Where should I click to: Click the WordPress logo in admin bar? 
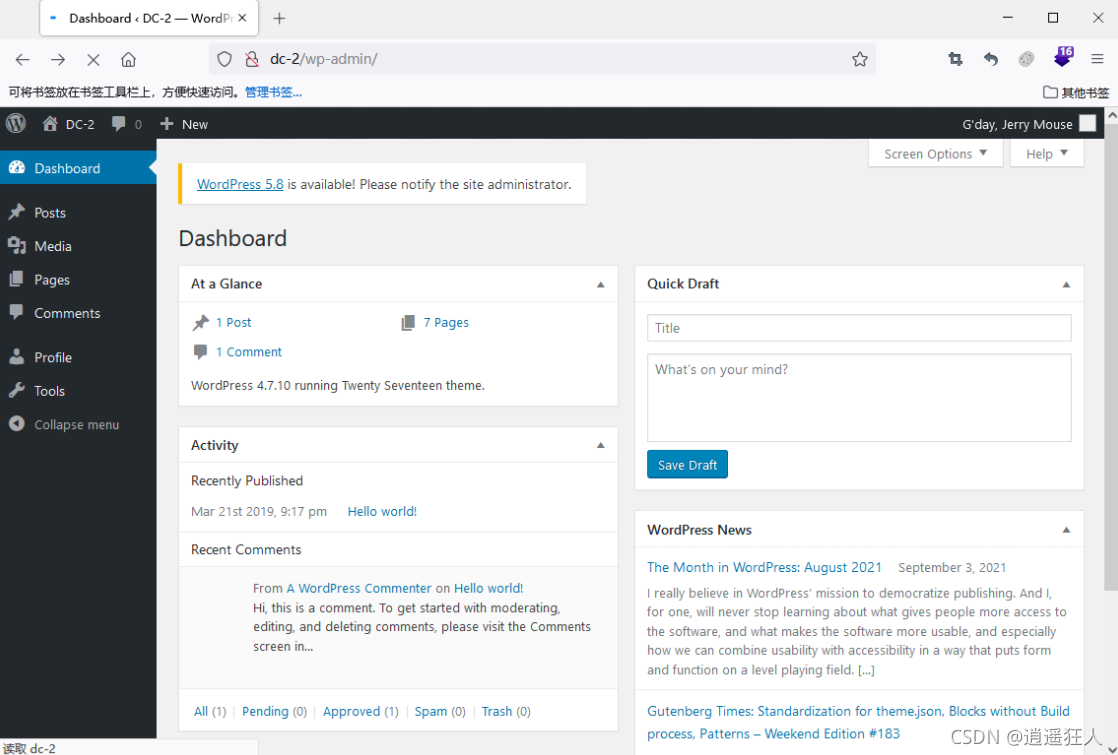point(16,123)
